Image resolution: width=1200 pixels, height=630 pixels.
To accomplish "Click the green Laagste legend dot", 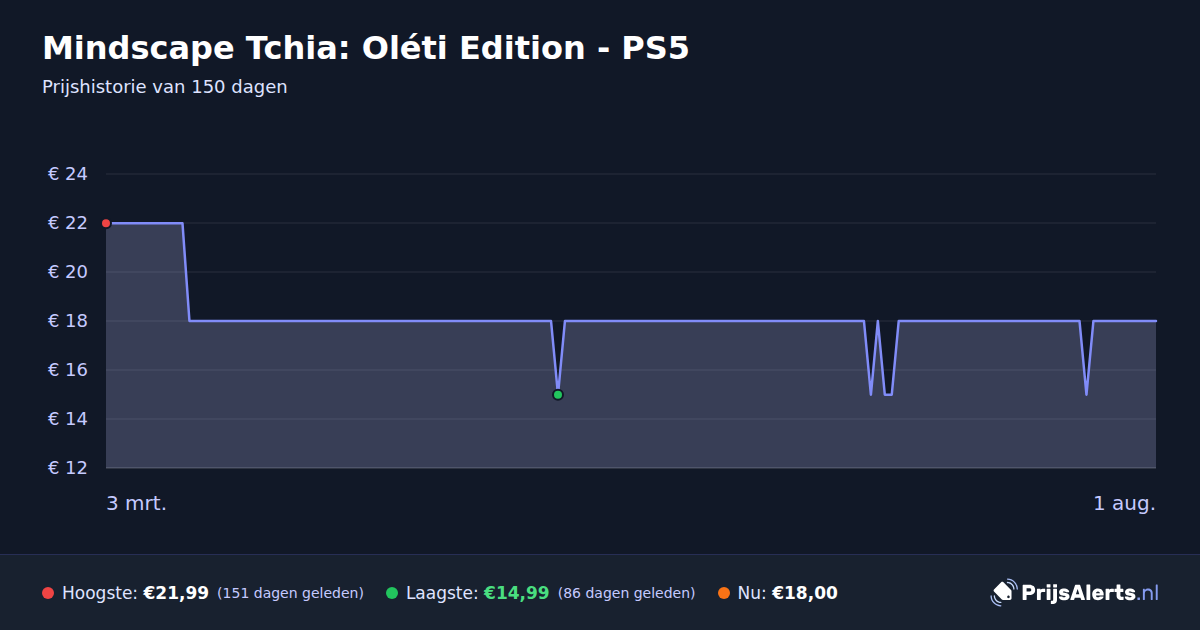I will click(392, 593).
